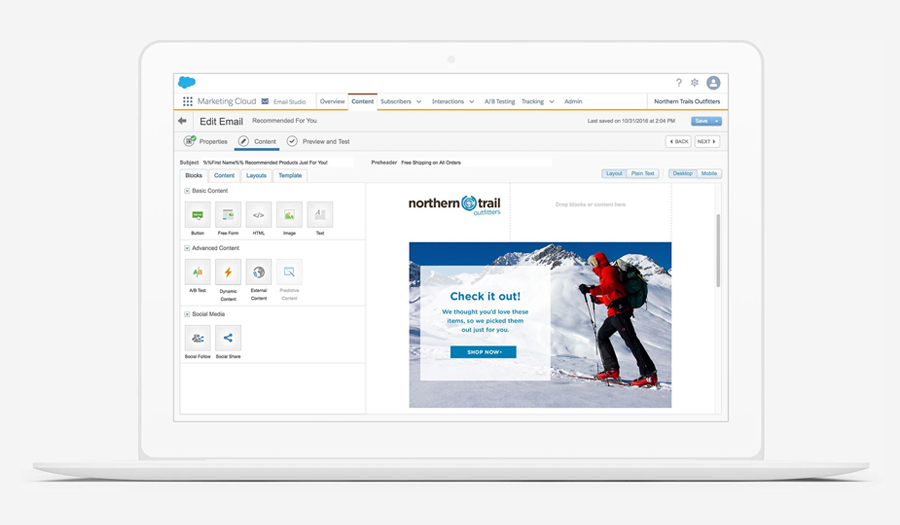Open the Content navigation tab

pyautogui.click(x=363, y=102)
